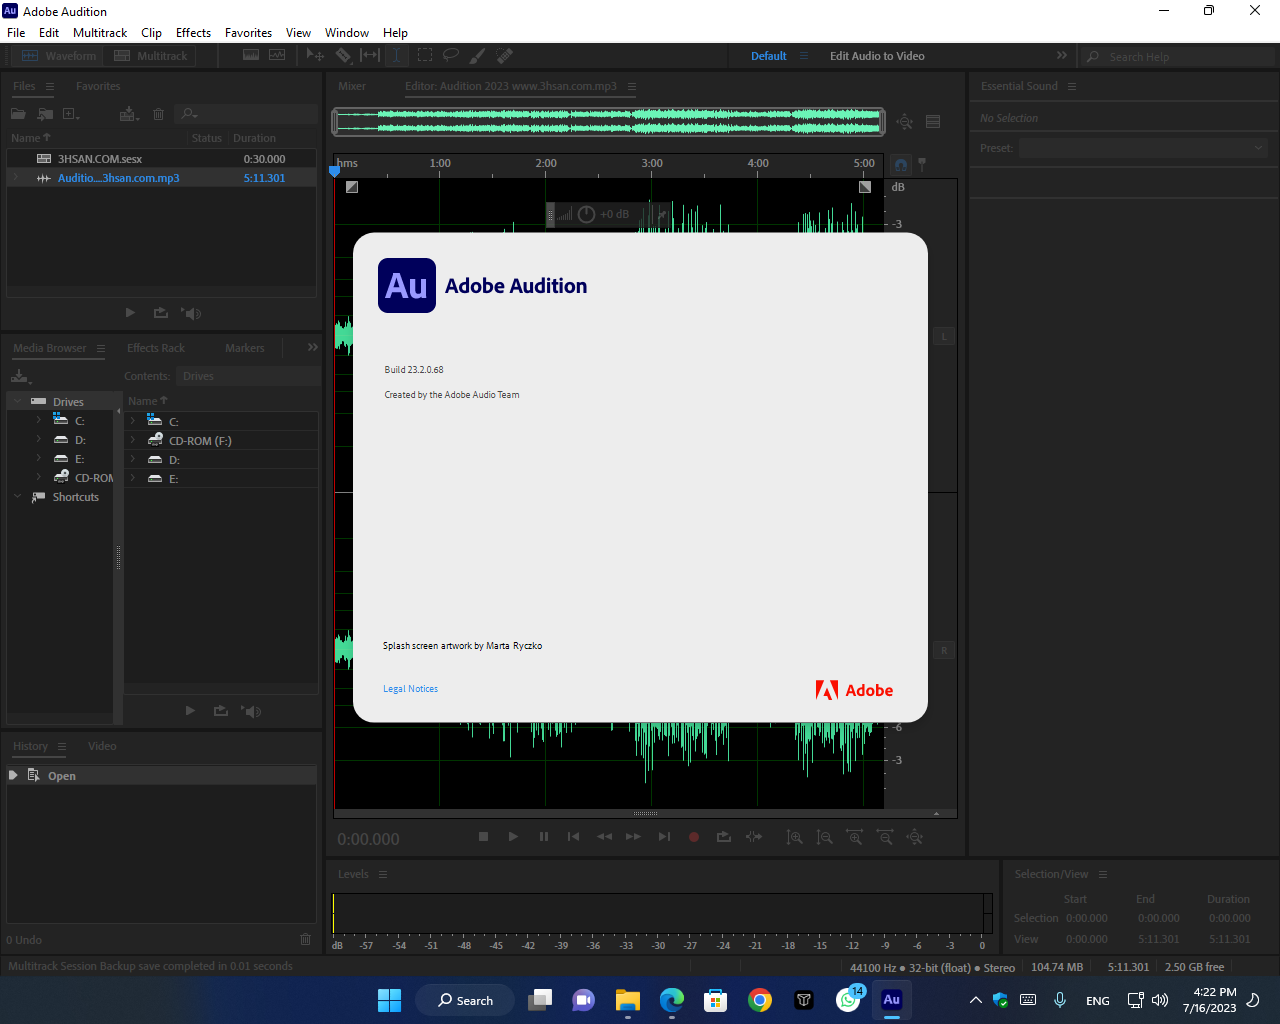Click Zoom In Amplitude icon
The image size is (1280, 1024).
pos(794,837)
